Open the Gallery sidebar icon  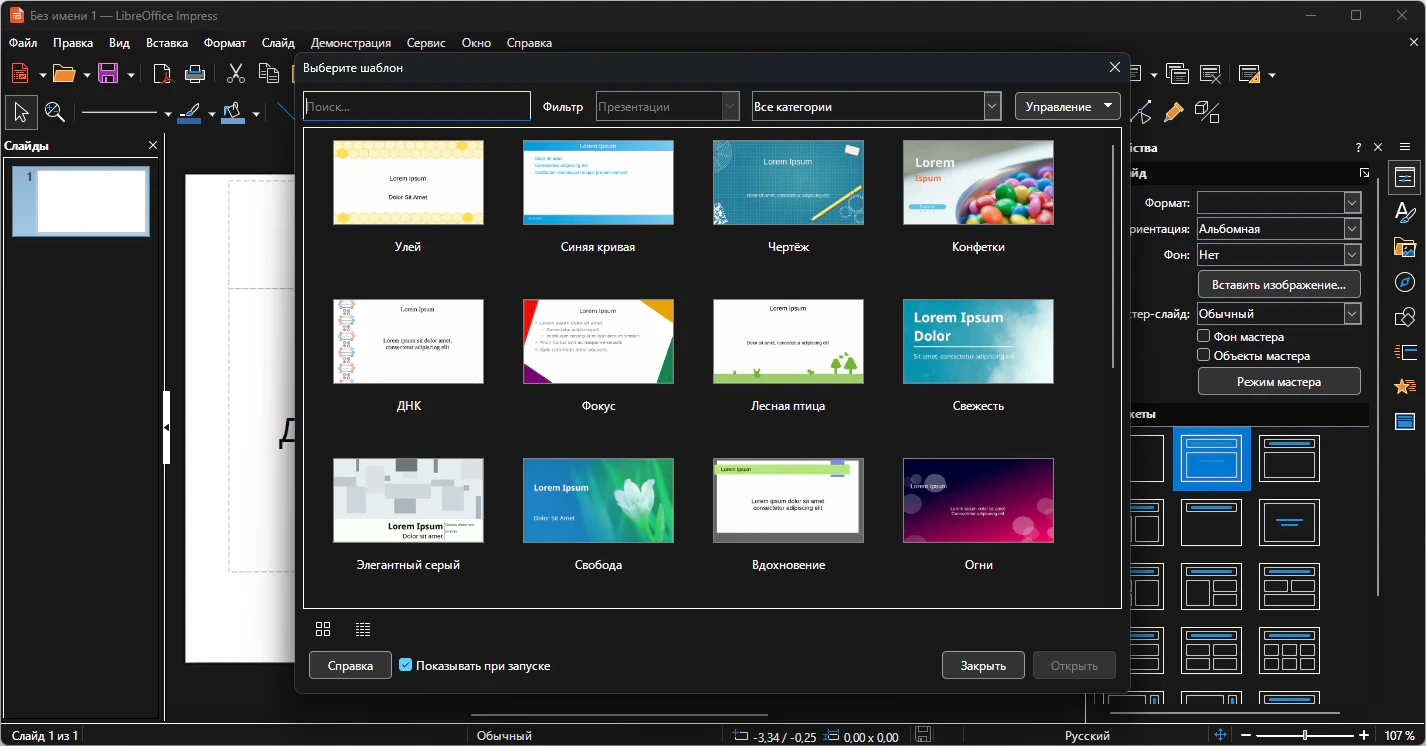coord(1405,247)
